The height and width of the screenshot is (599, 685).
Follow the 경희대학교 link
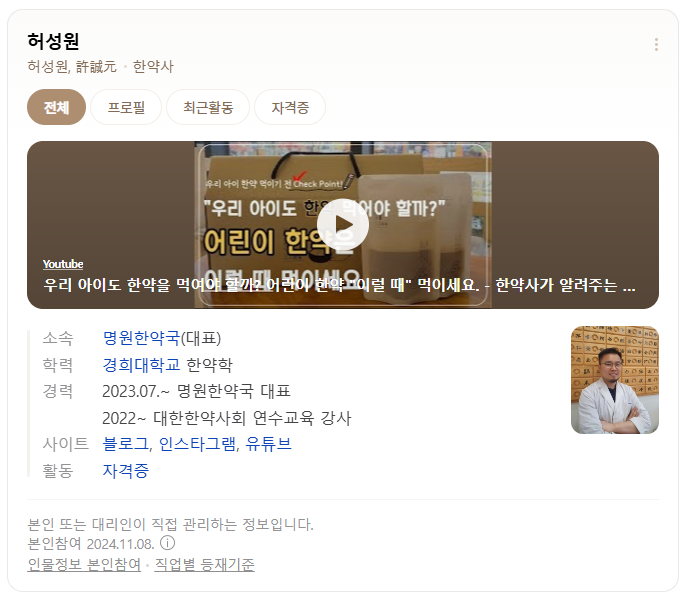141,365
